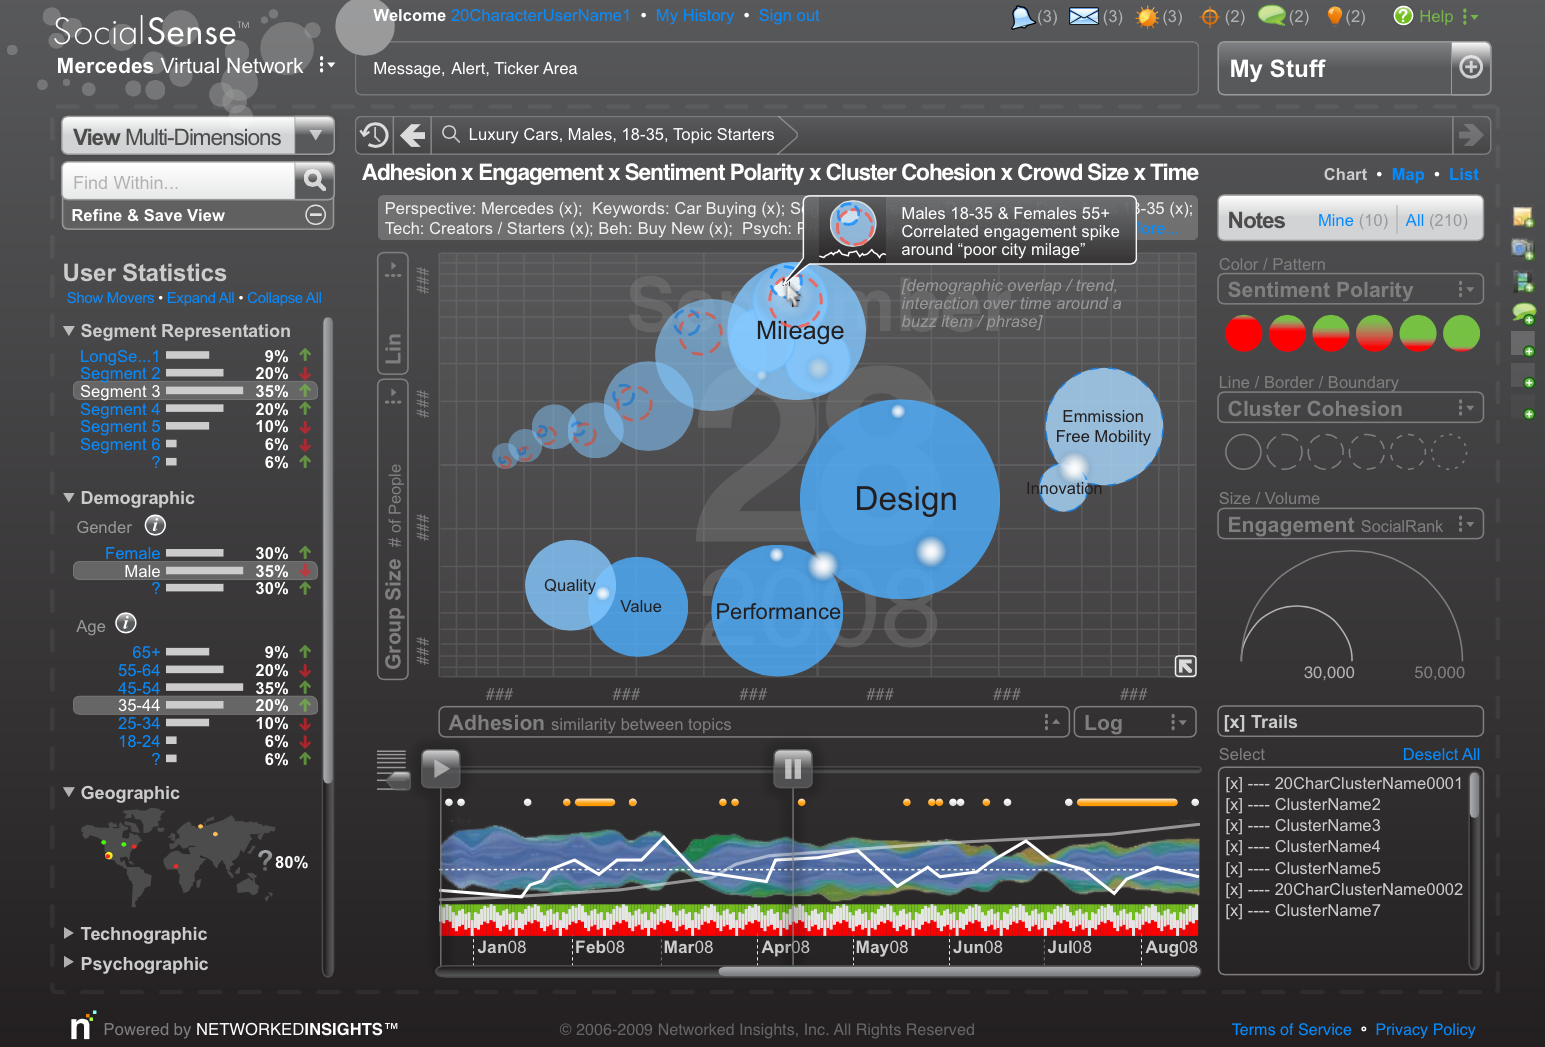The image size is (1545, 1047).
Task: Click the Deselct All link
Action: pos(1441,754)
